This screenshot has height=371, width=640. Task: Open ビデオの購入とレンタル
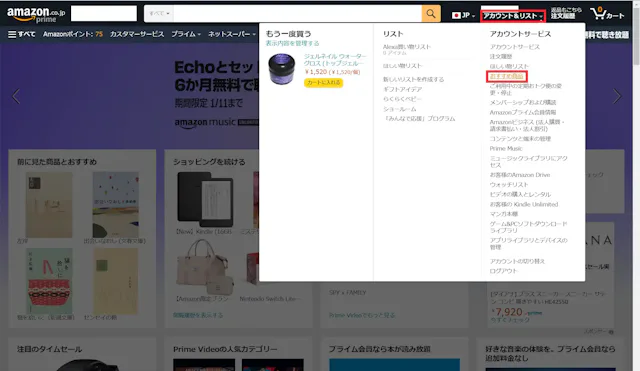pyautogui.click(x=520, y=195)
